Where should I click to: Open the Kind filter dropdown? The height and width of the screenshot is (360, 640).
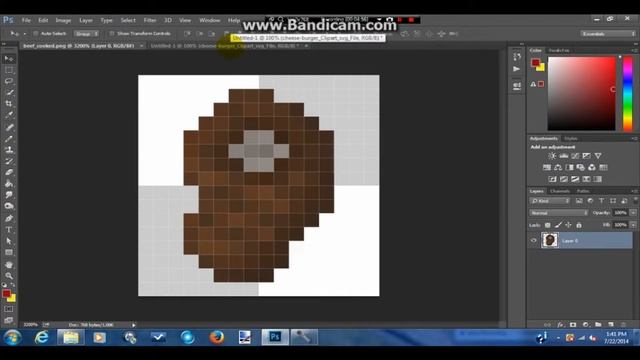click(x=549, y=201)
